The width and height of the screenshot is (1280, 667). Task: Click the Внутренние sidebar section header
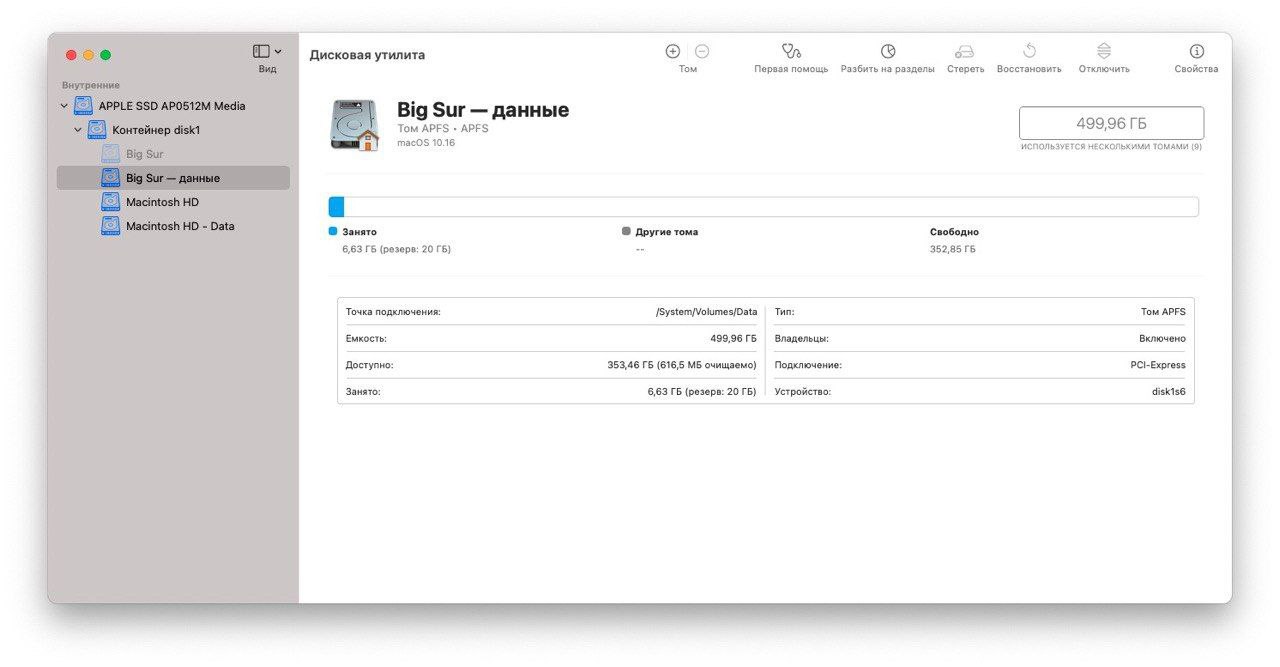click(91, 85)
